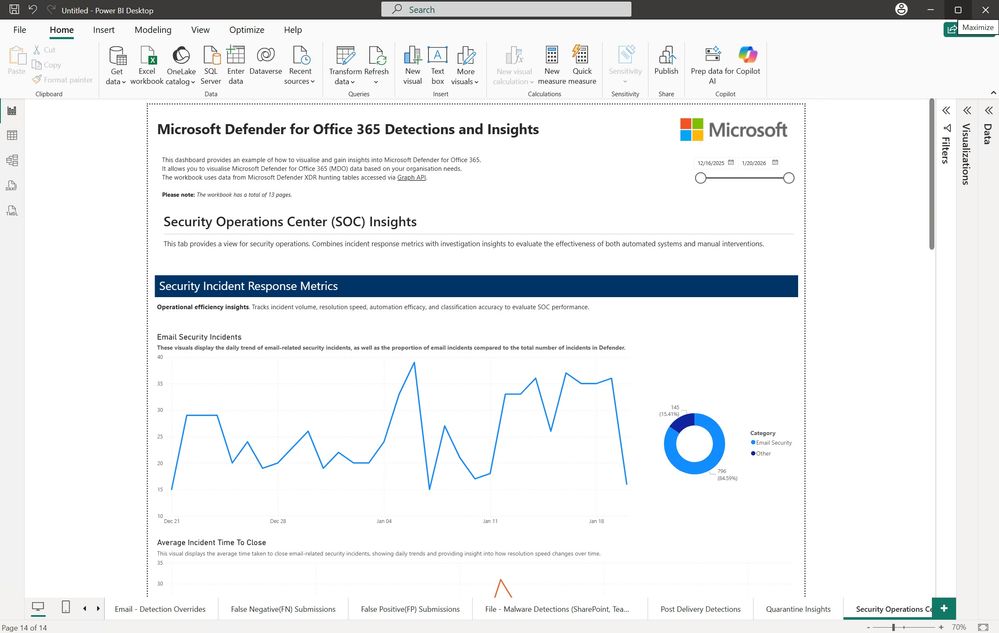Open user account icon in title bar

tap(901, 10)
